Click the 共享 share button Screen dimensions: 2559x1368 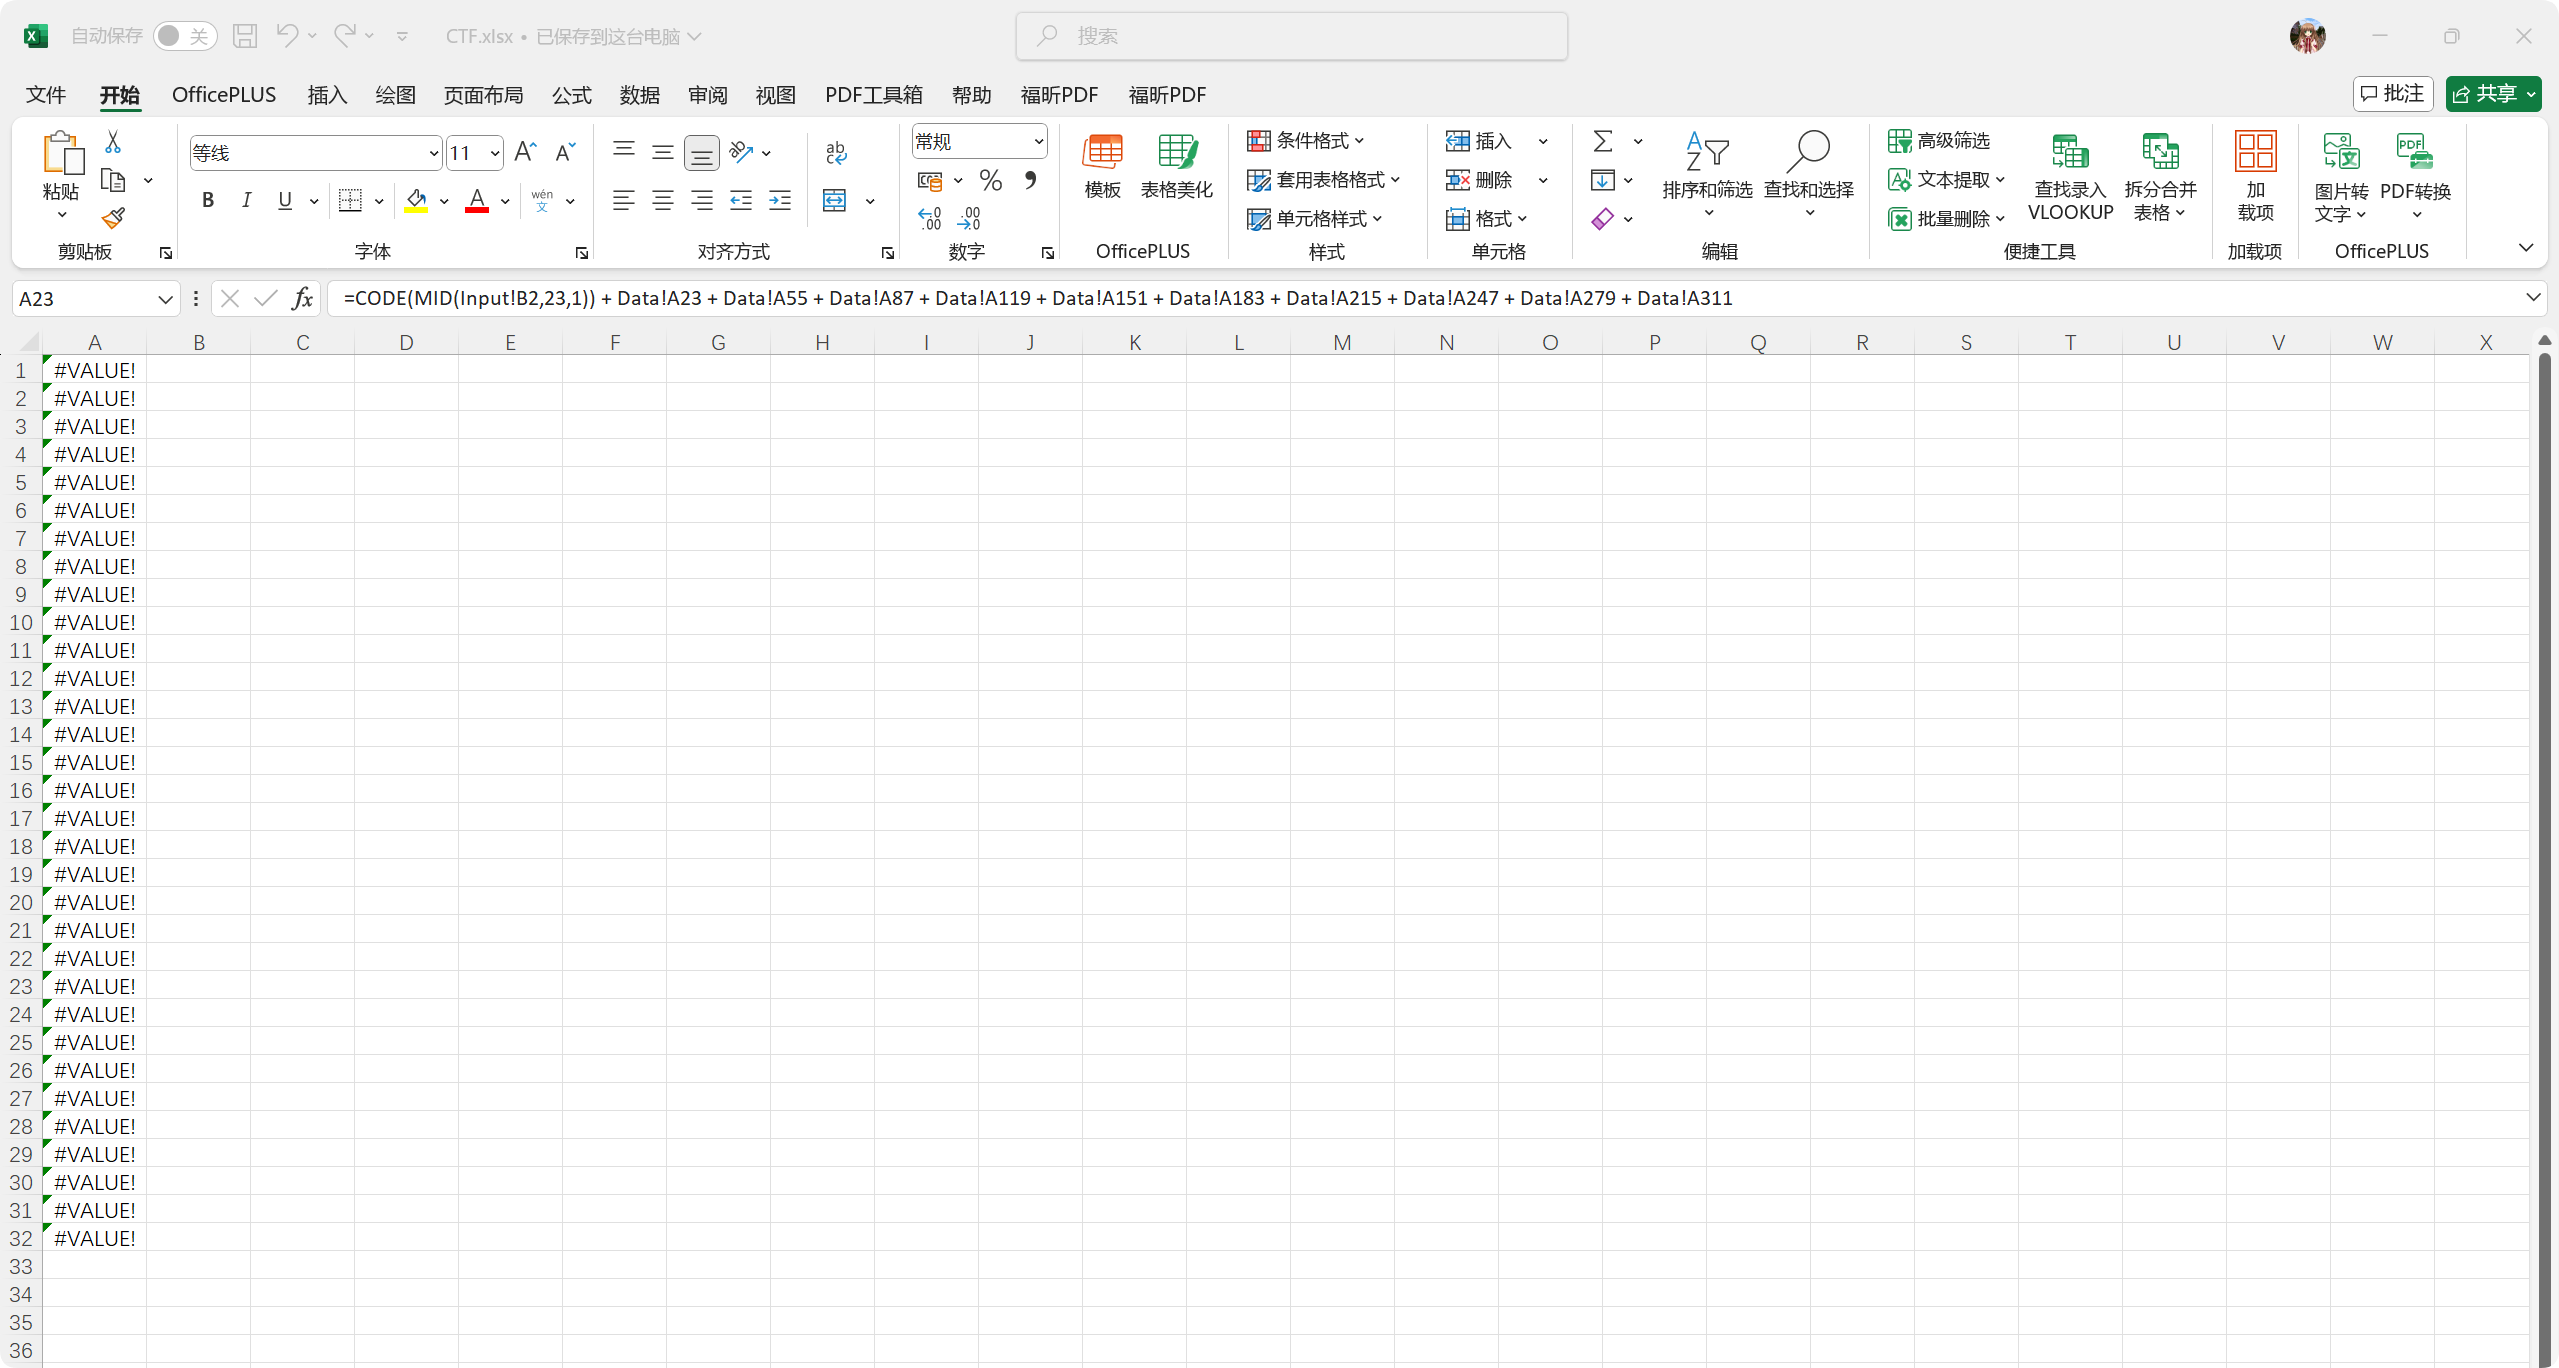coord(2485,94)
